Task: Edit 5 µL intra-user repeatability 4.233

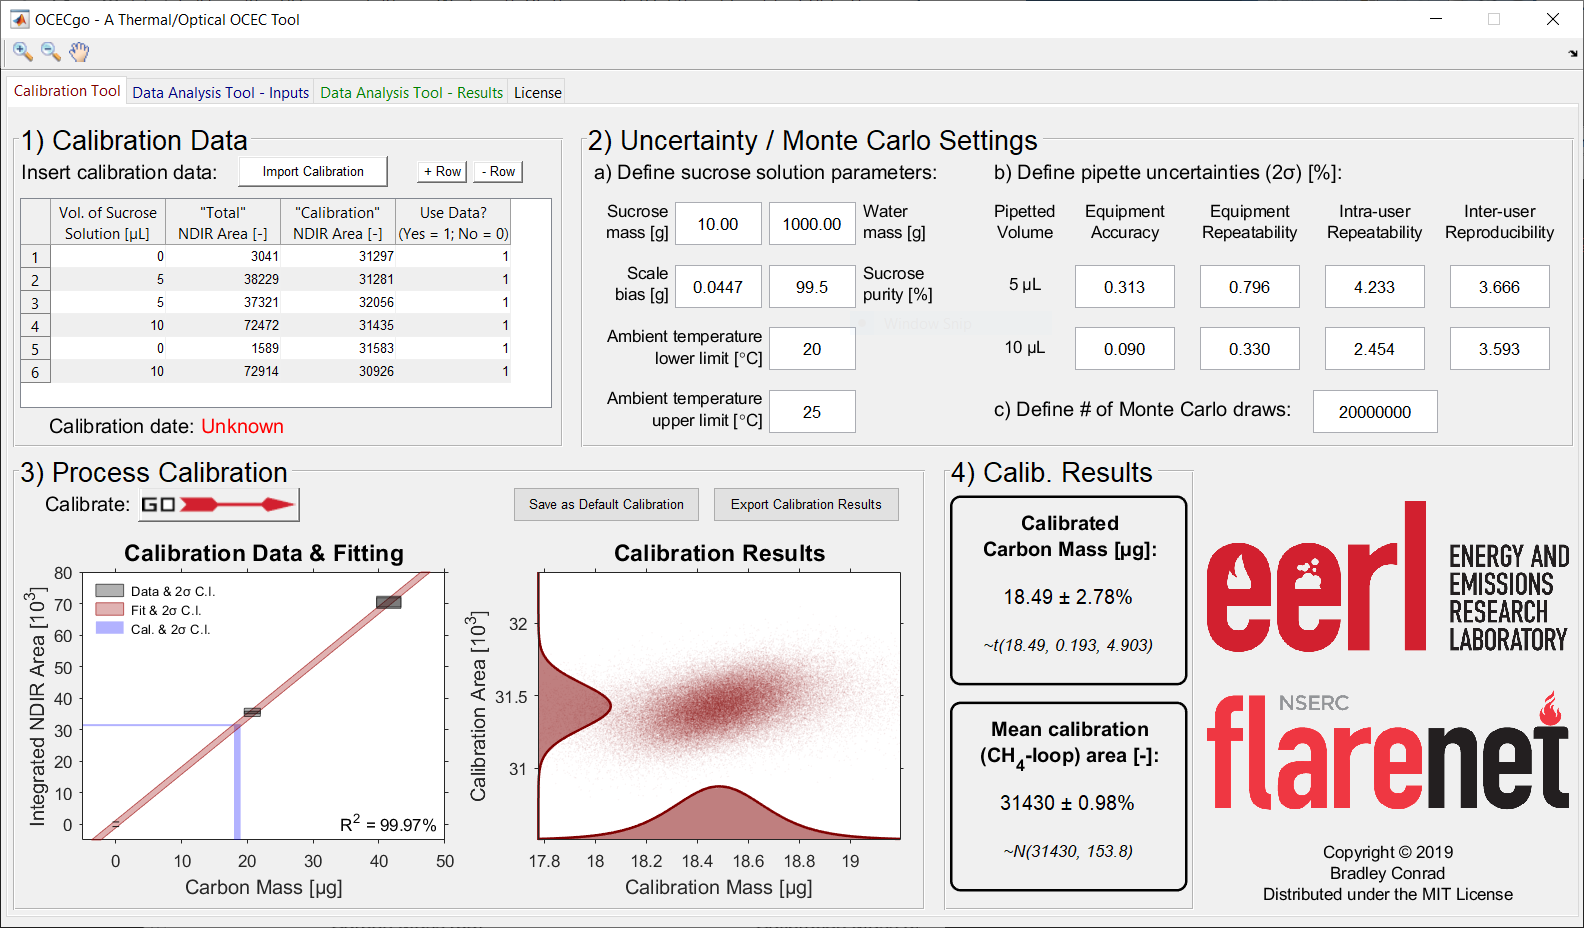Action: (x=1375, y=287)
